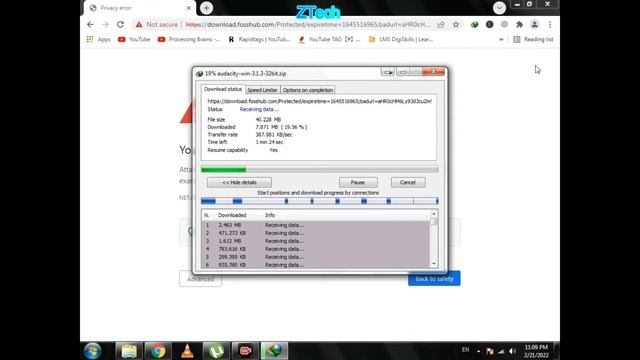Open the taskbar clock showing 11:09 PM
640x360 pixels.
tap(536, 351)
